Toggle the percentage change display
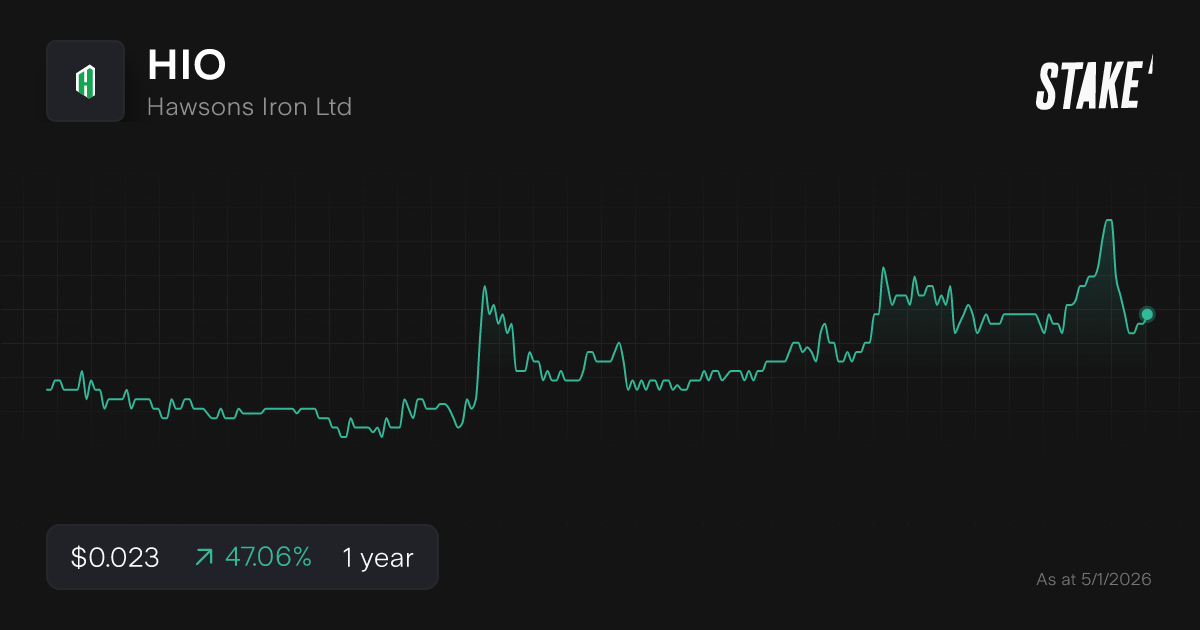Image resolution: width=1200 pixels, height=630 pixels. click(x=267, y=557)
